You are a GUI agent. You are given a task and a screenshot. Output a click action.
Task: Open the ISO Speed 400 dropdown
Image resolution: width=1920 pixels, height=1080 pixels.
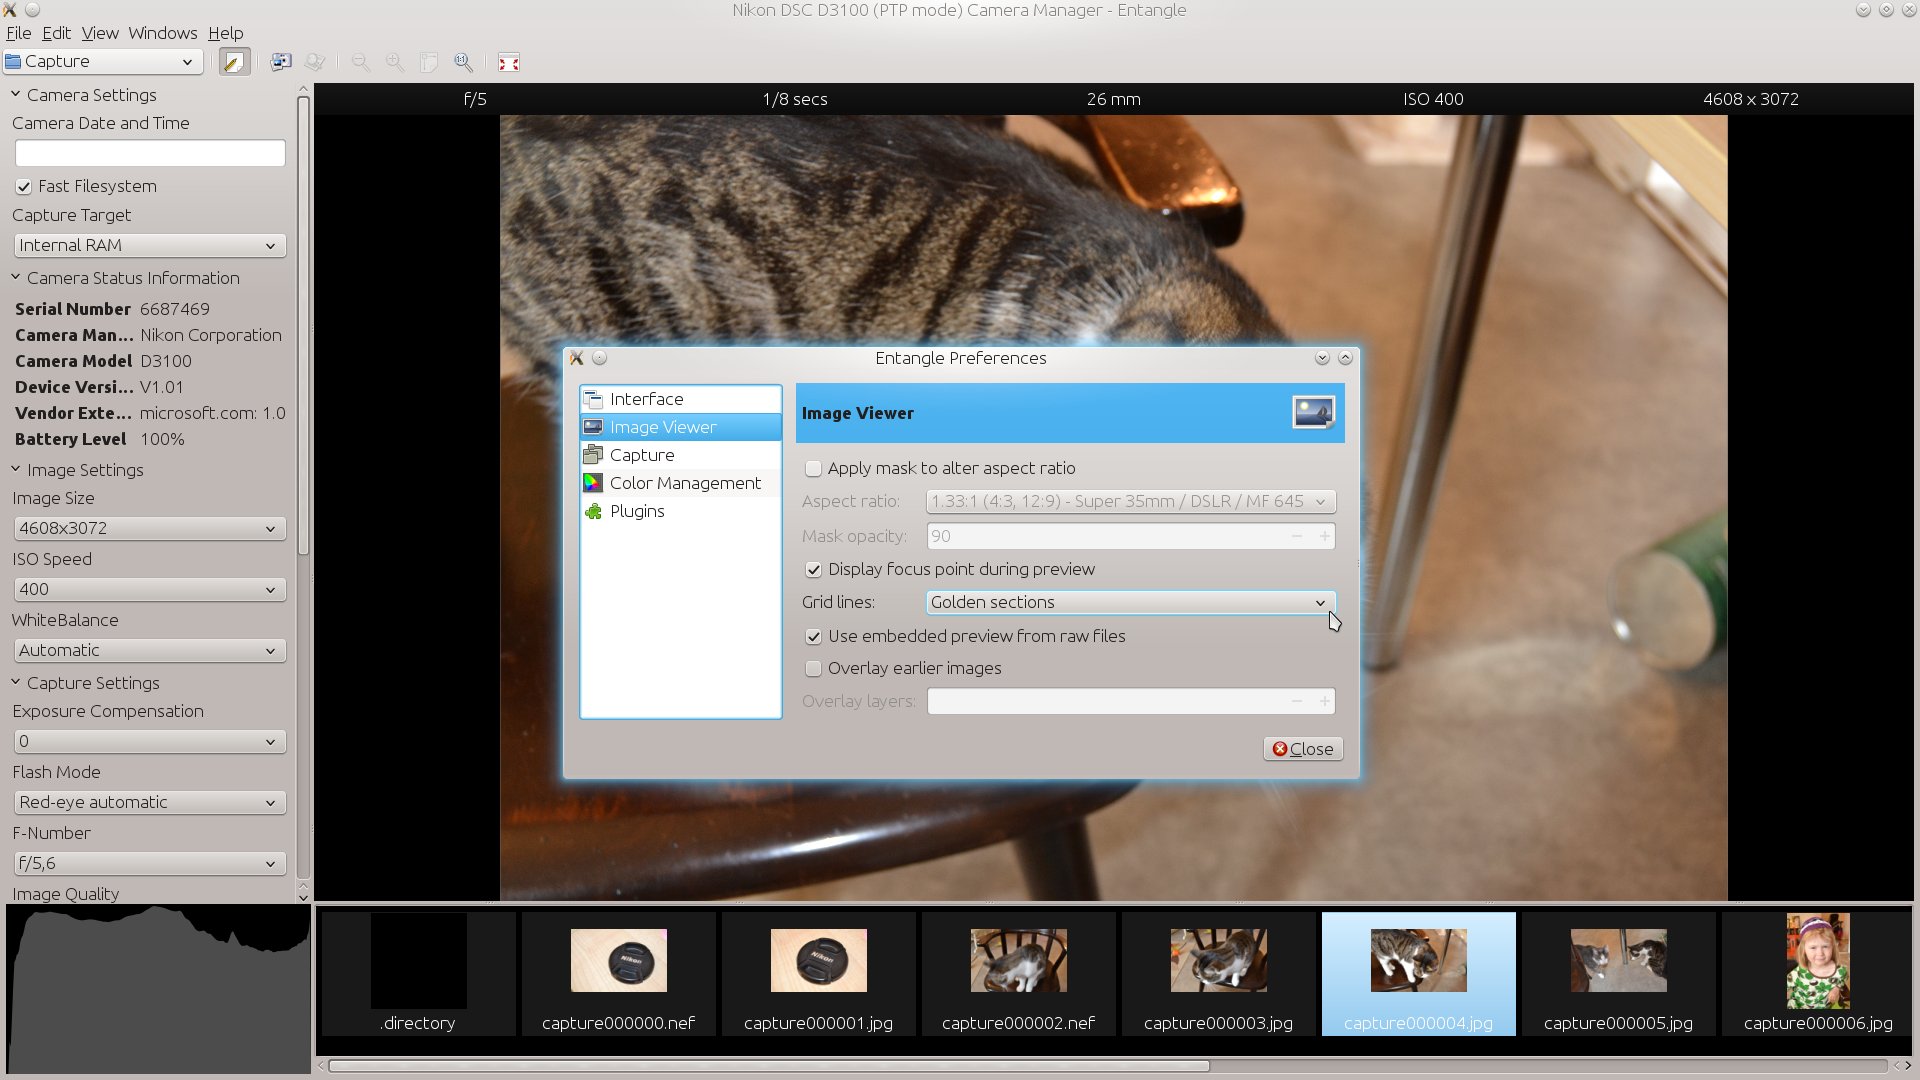tap(150, 589)
